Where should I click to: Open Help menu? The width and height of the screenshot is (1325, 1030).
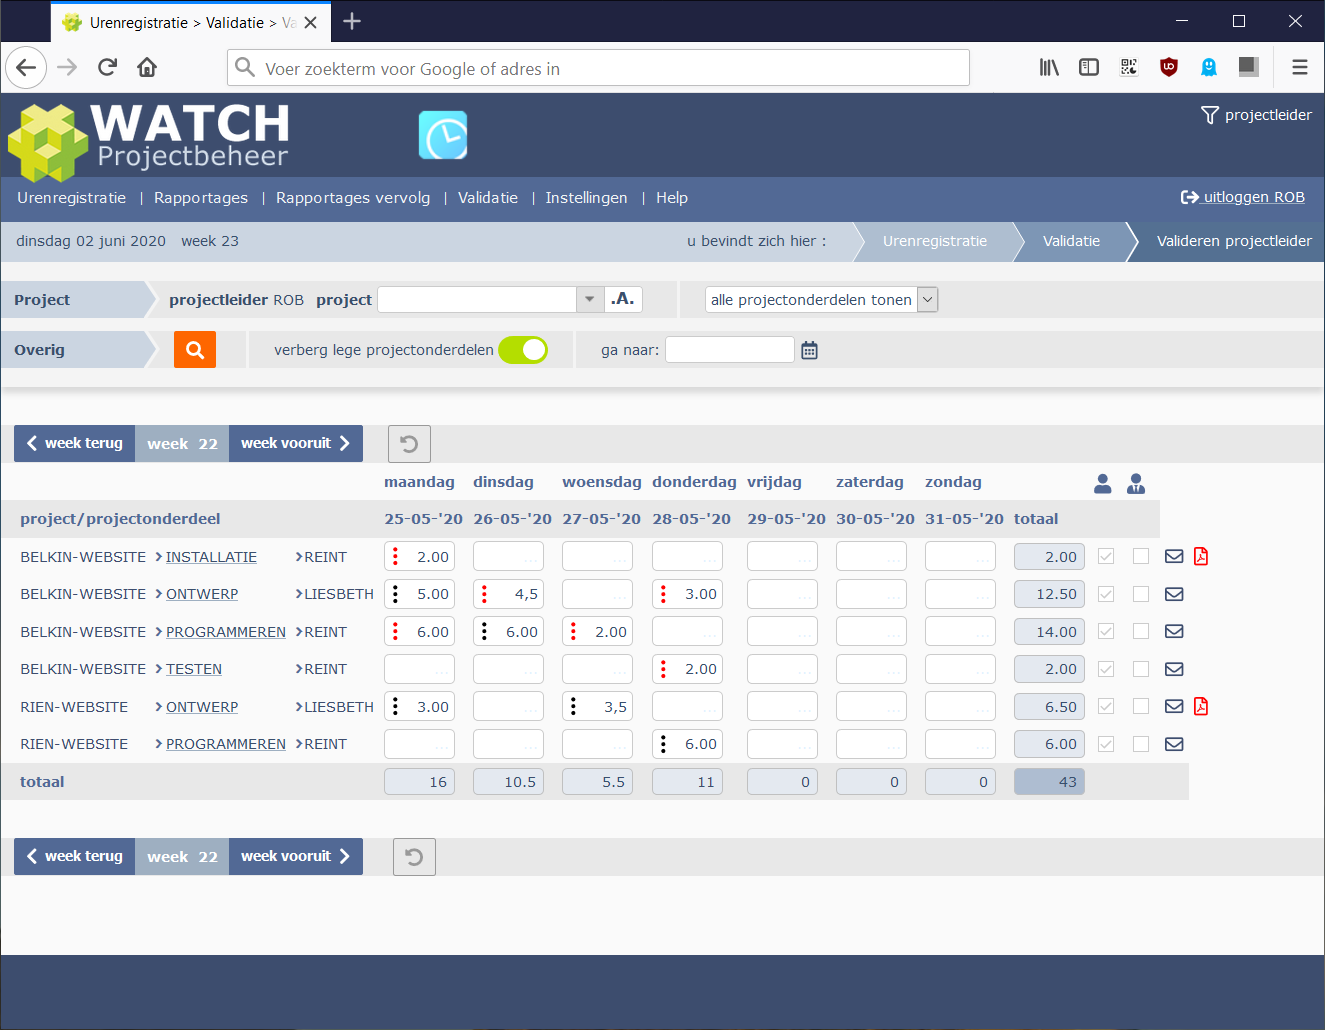(672, 198)
